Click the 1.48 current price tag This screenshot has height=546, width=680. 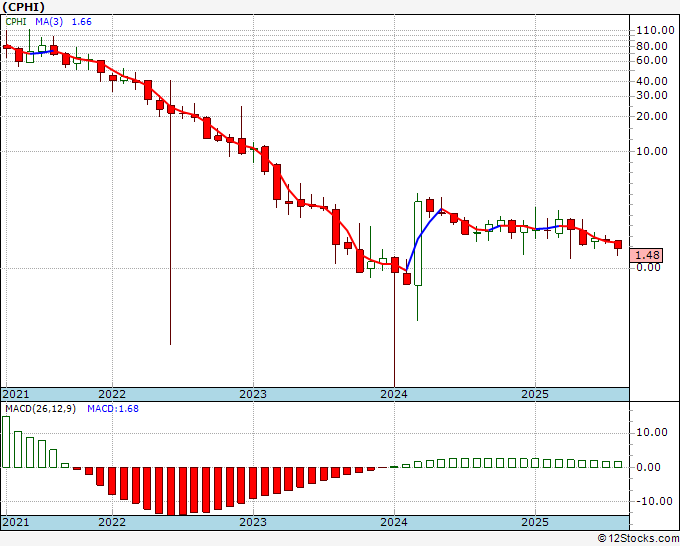click(x=646, y=255)
